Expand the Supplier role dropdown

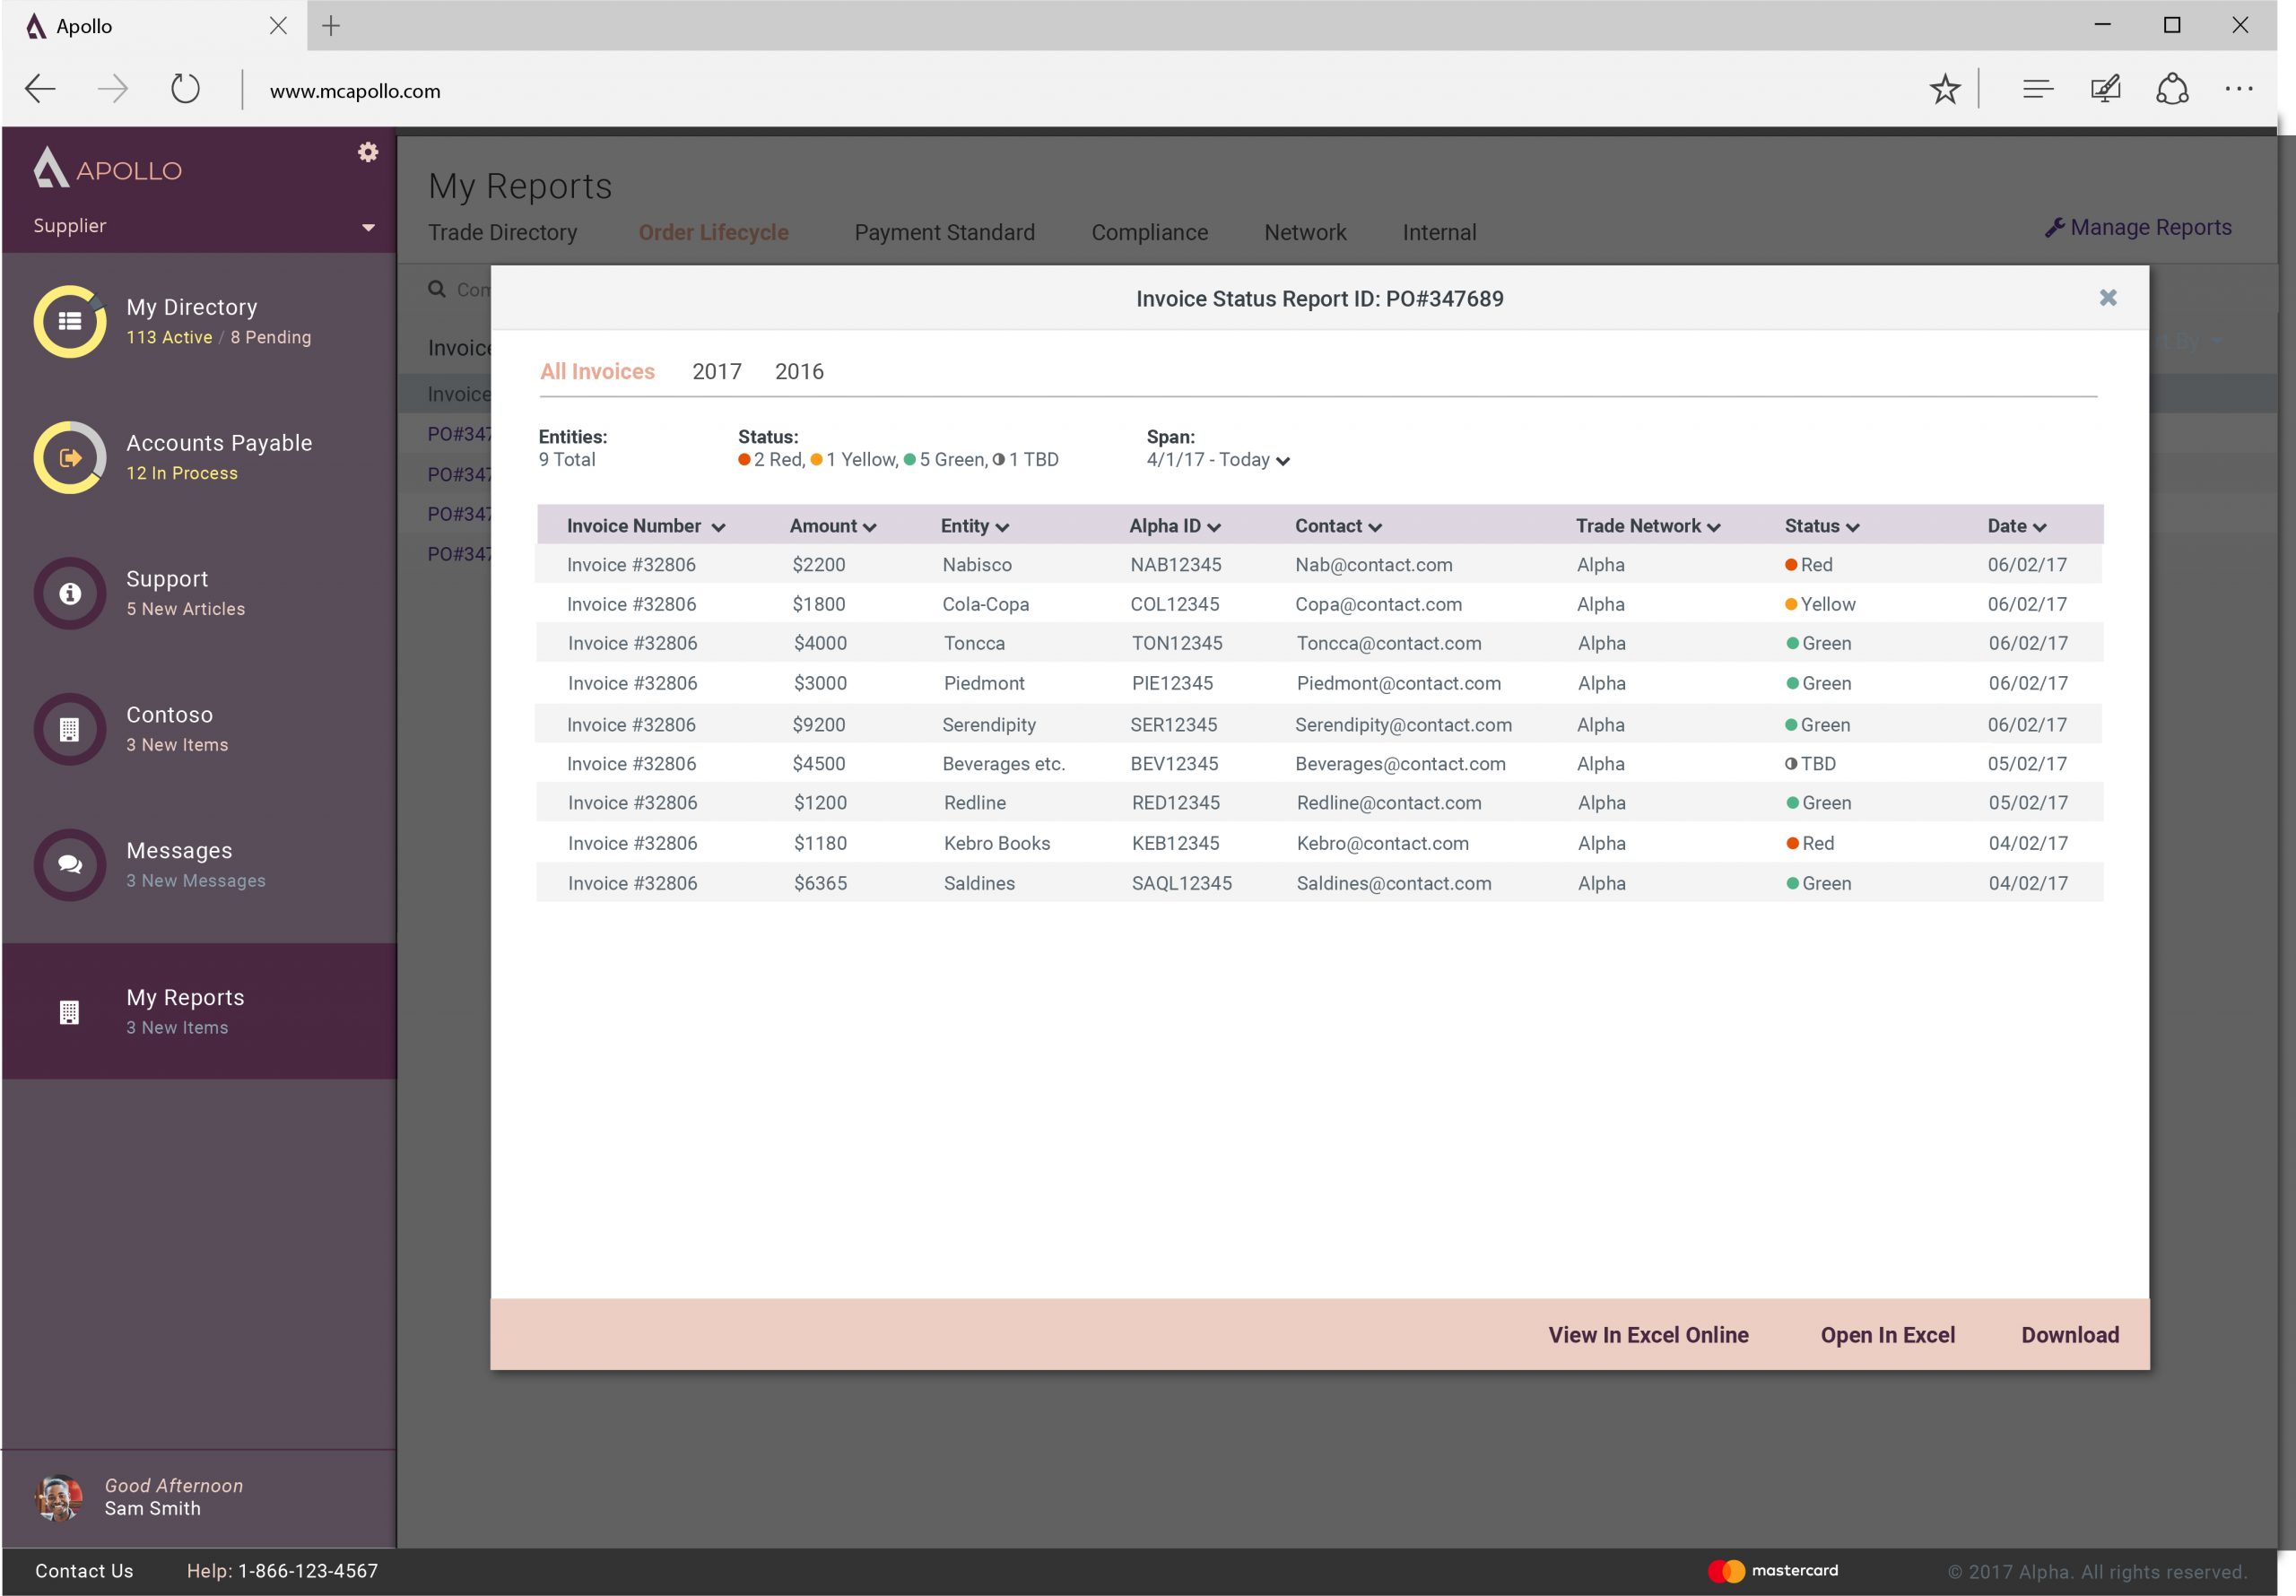point(367,227)
